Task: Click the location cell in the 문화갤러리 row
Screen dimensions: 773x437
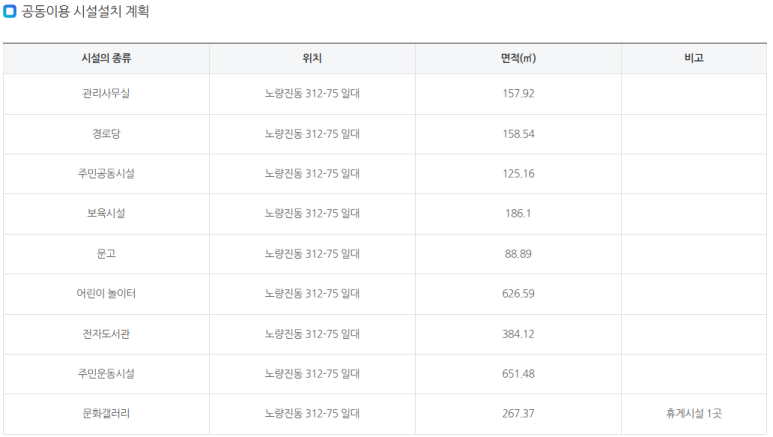Action: (x=312, y=413)
